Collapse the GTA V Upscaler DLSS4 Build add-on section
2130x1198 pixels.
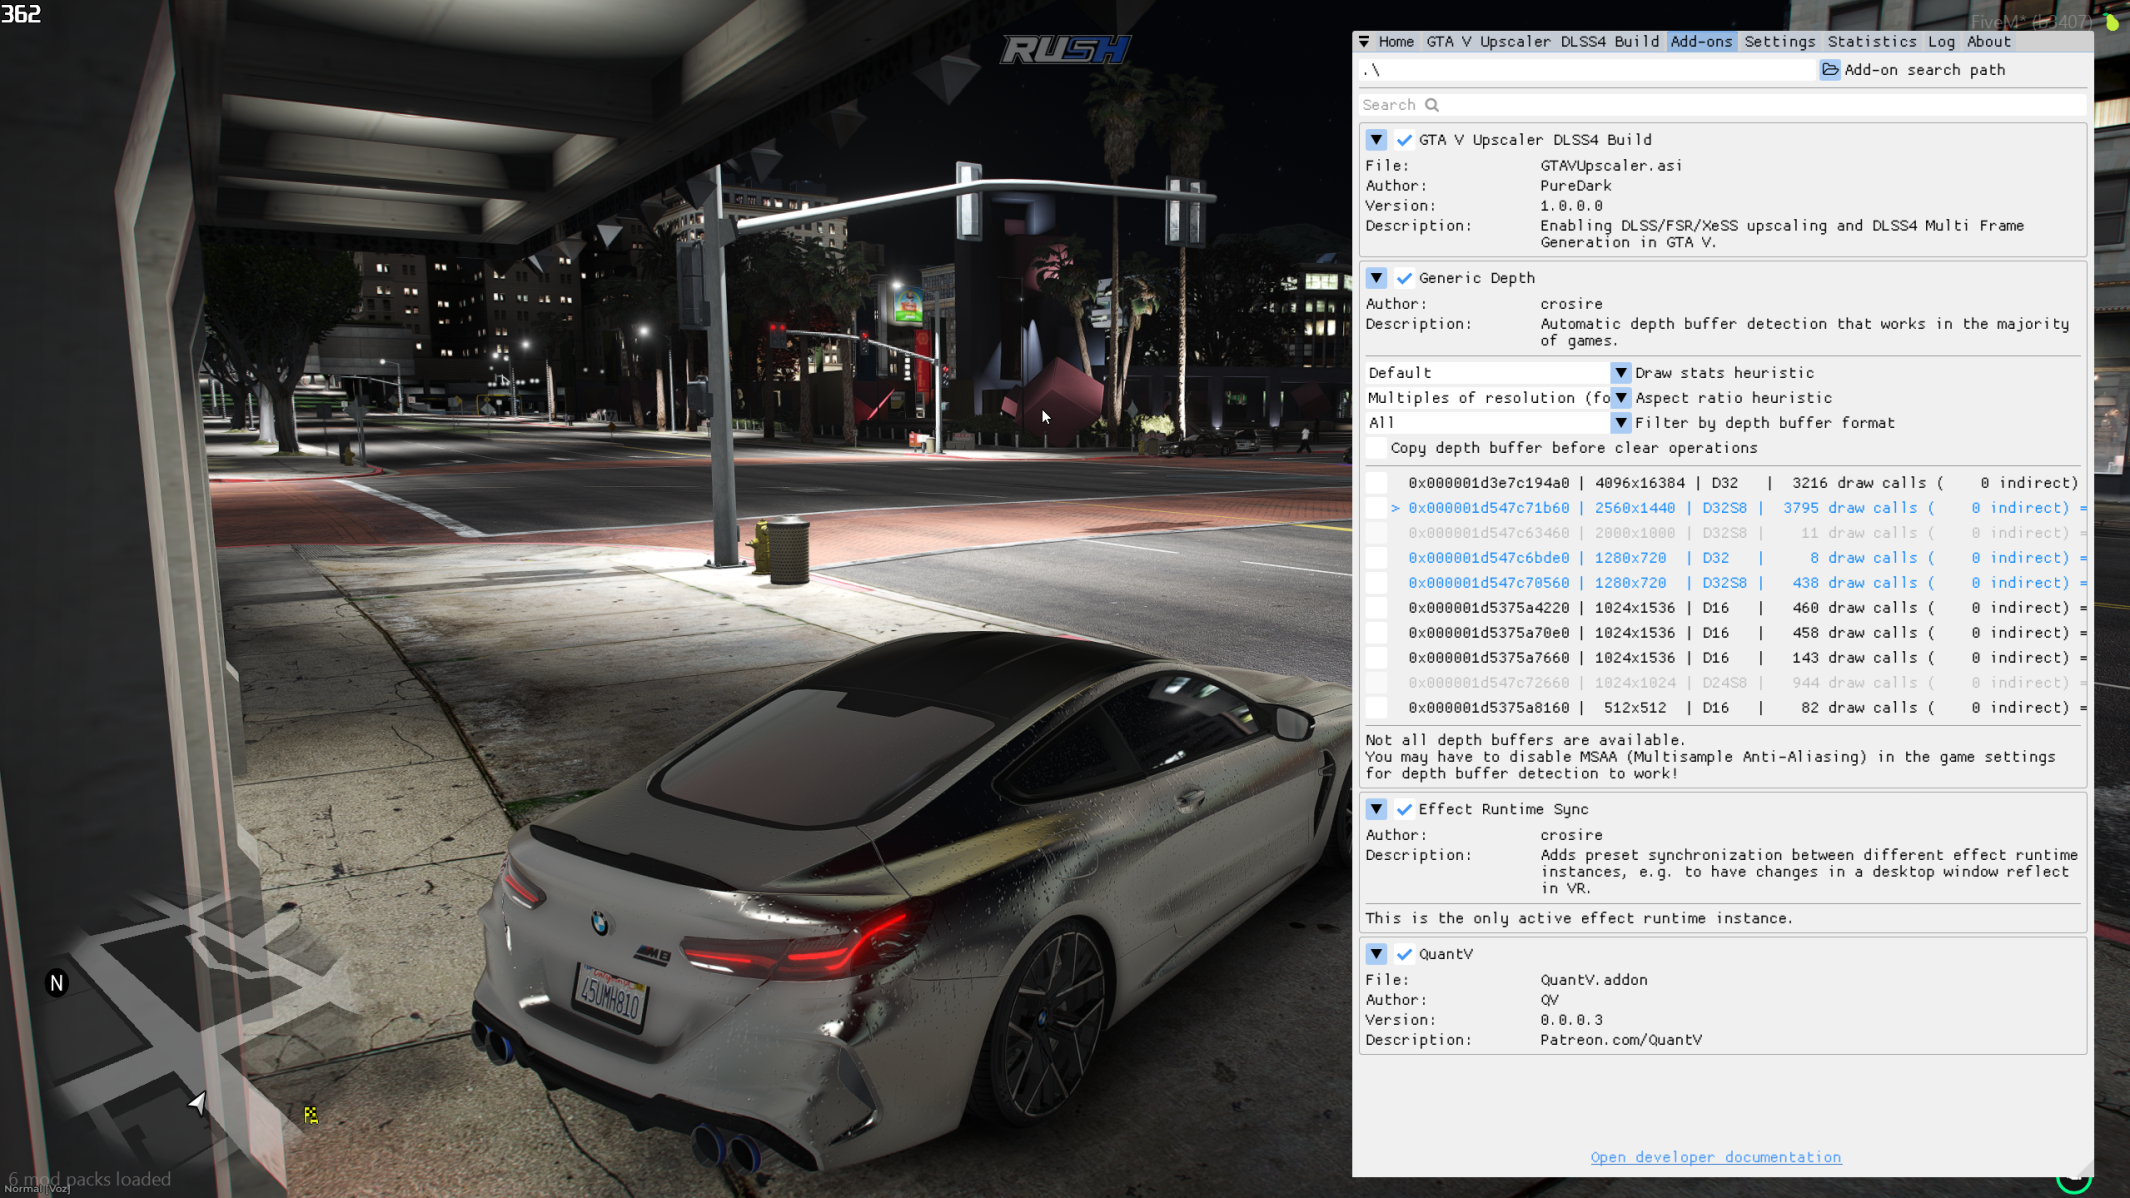point(1377,140)
